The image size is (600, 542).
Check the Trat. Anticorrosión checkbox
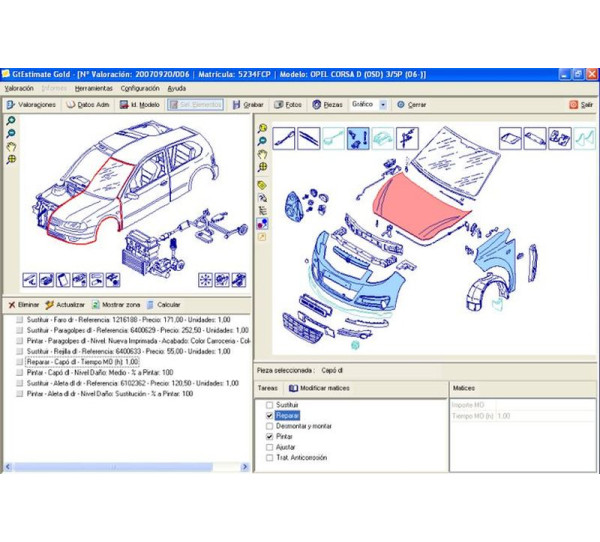(270, 458)
